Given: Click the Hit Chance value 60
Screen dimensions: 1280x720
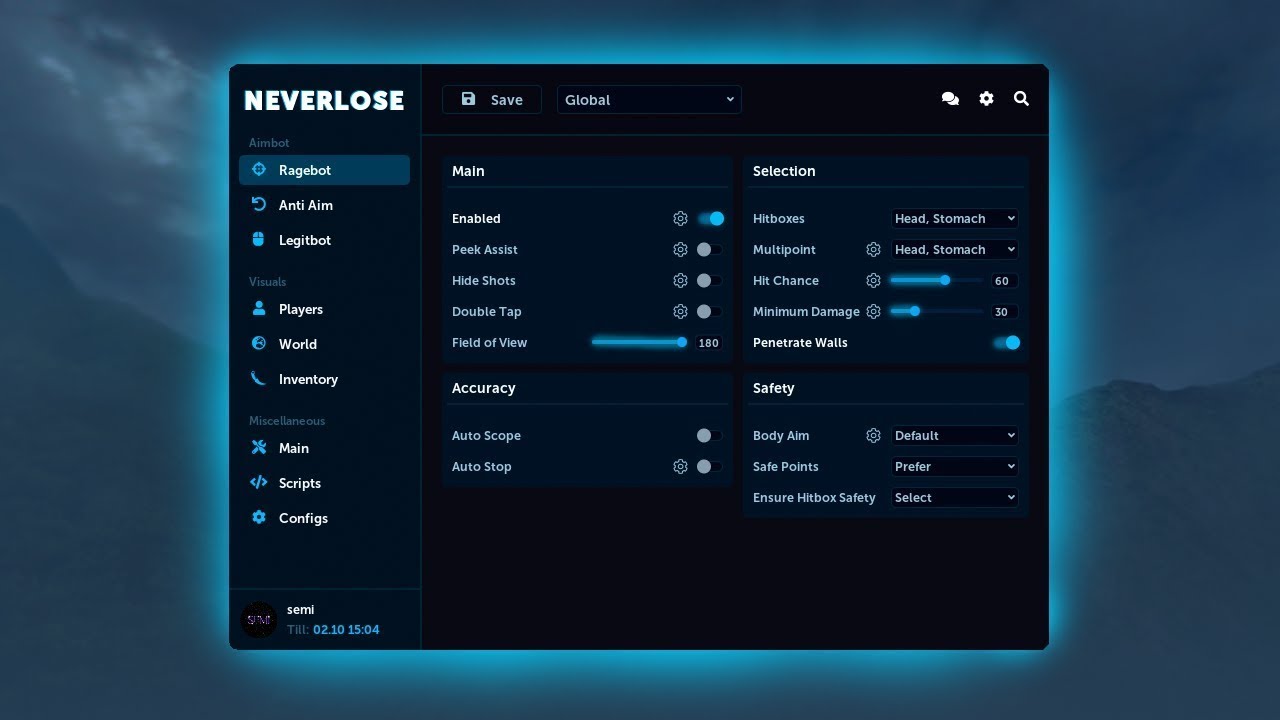Looking at the screenshot, I should 1002,281.
